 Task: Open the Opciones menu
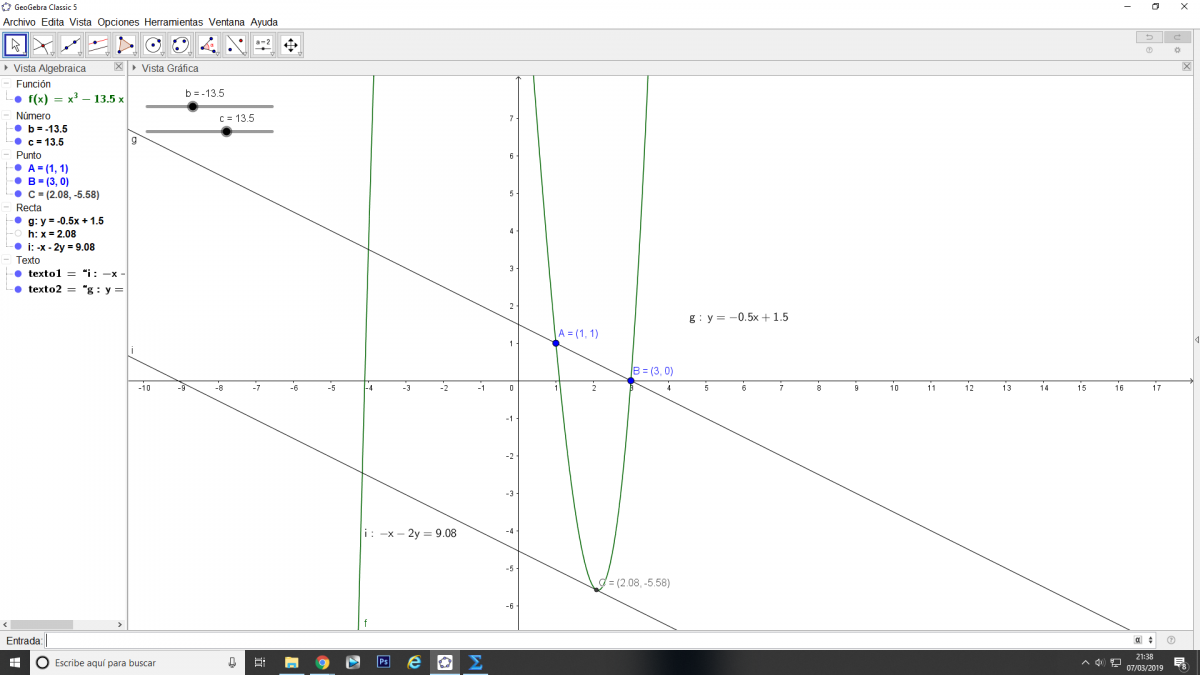pos(119,21)
